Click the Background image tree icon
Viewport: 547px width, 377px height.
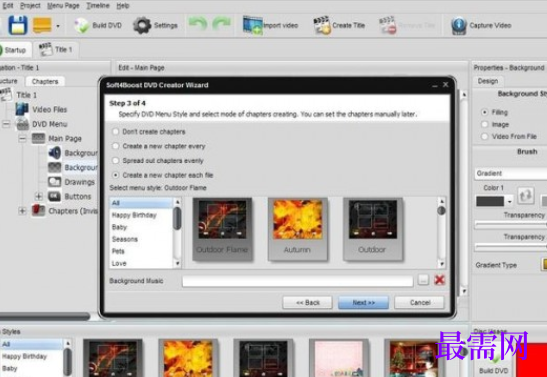(55, 167)
